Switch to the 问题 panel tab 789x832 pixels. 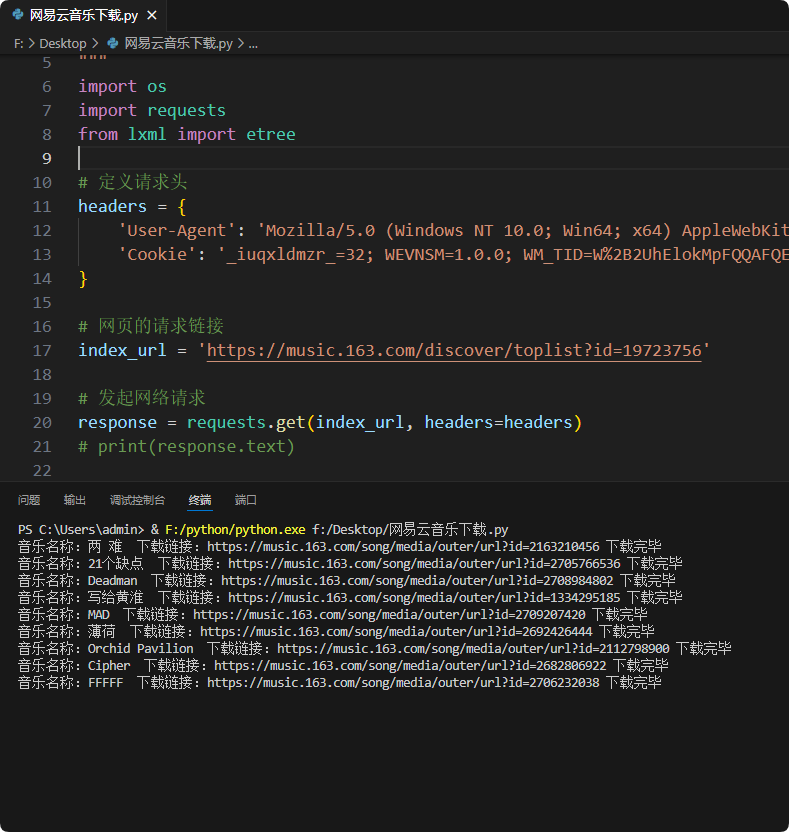click(x=29, y=500)
